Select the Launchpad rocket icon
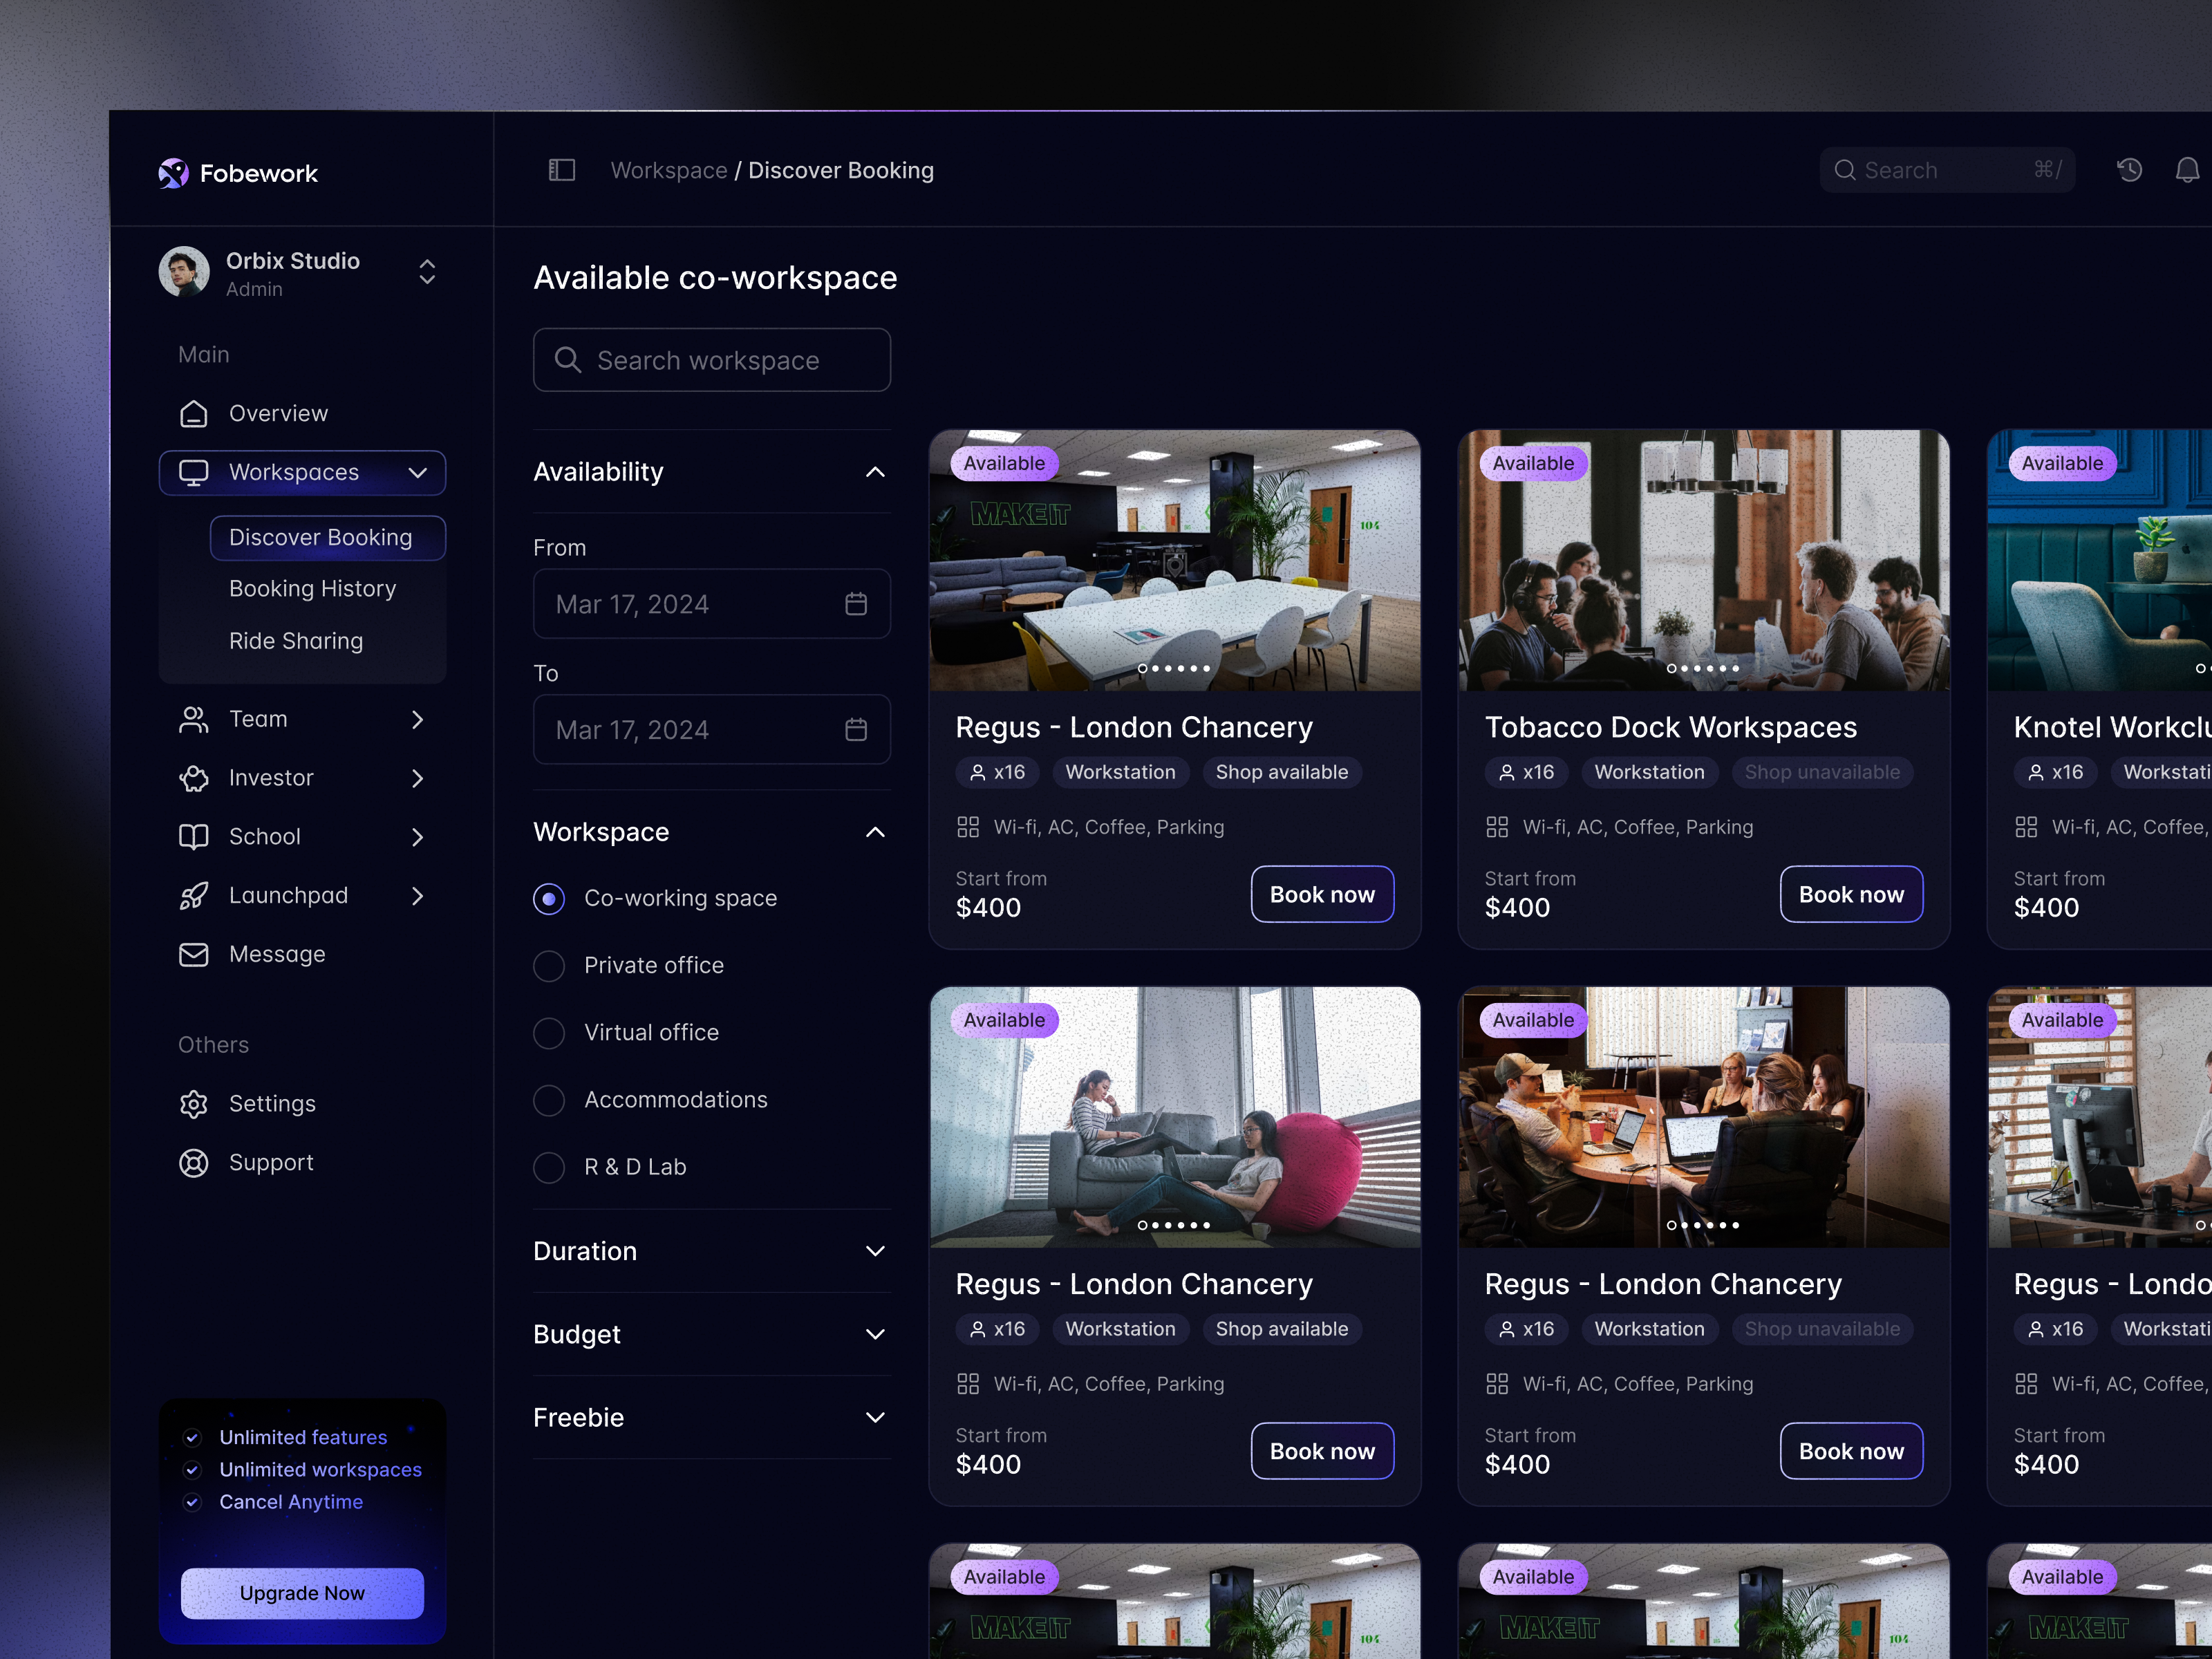2212x1659 pixels. click(x=194, y=895)
